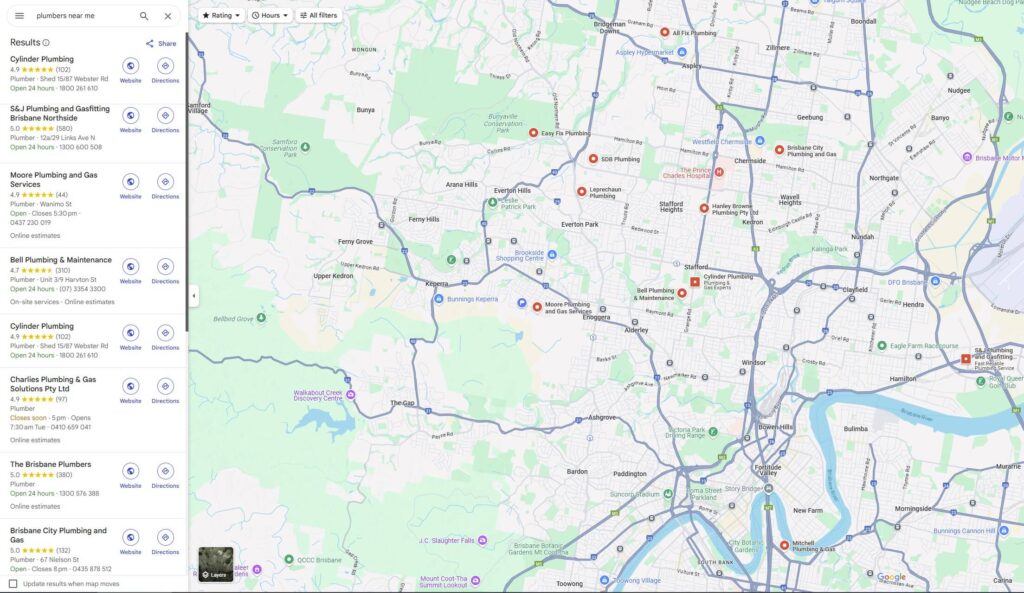Click The Prince Charles Hospital marker

719,172
